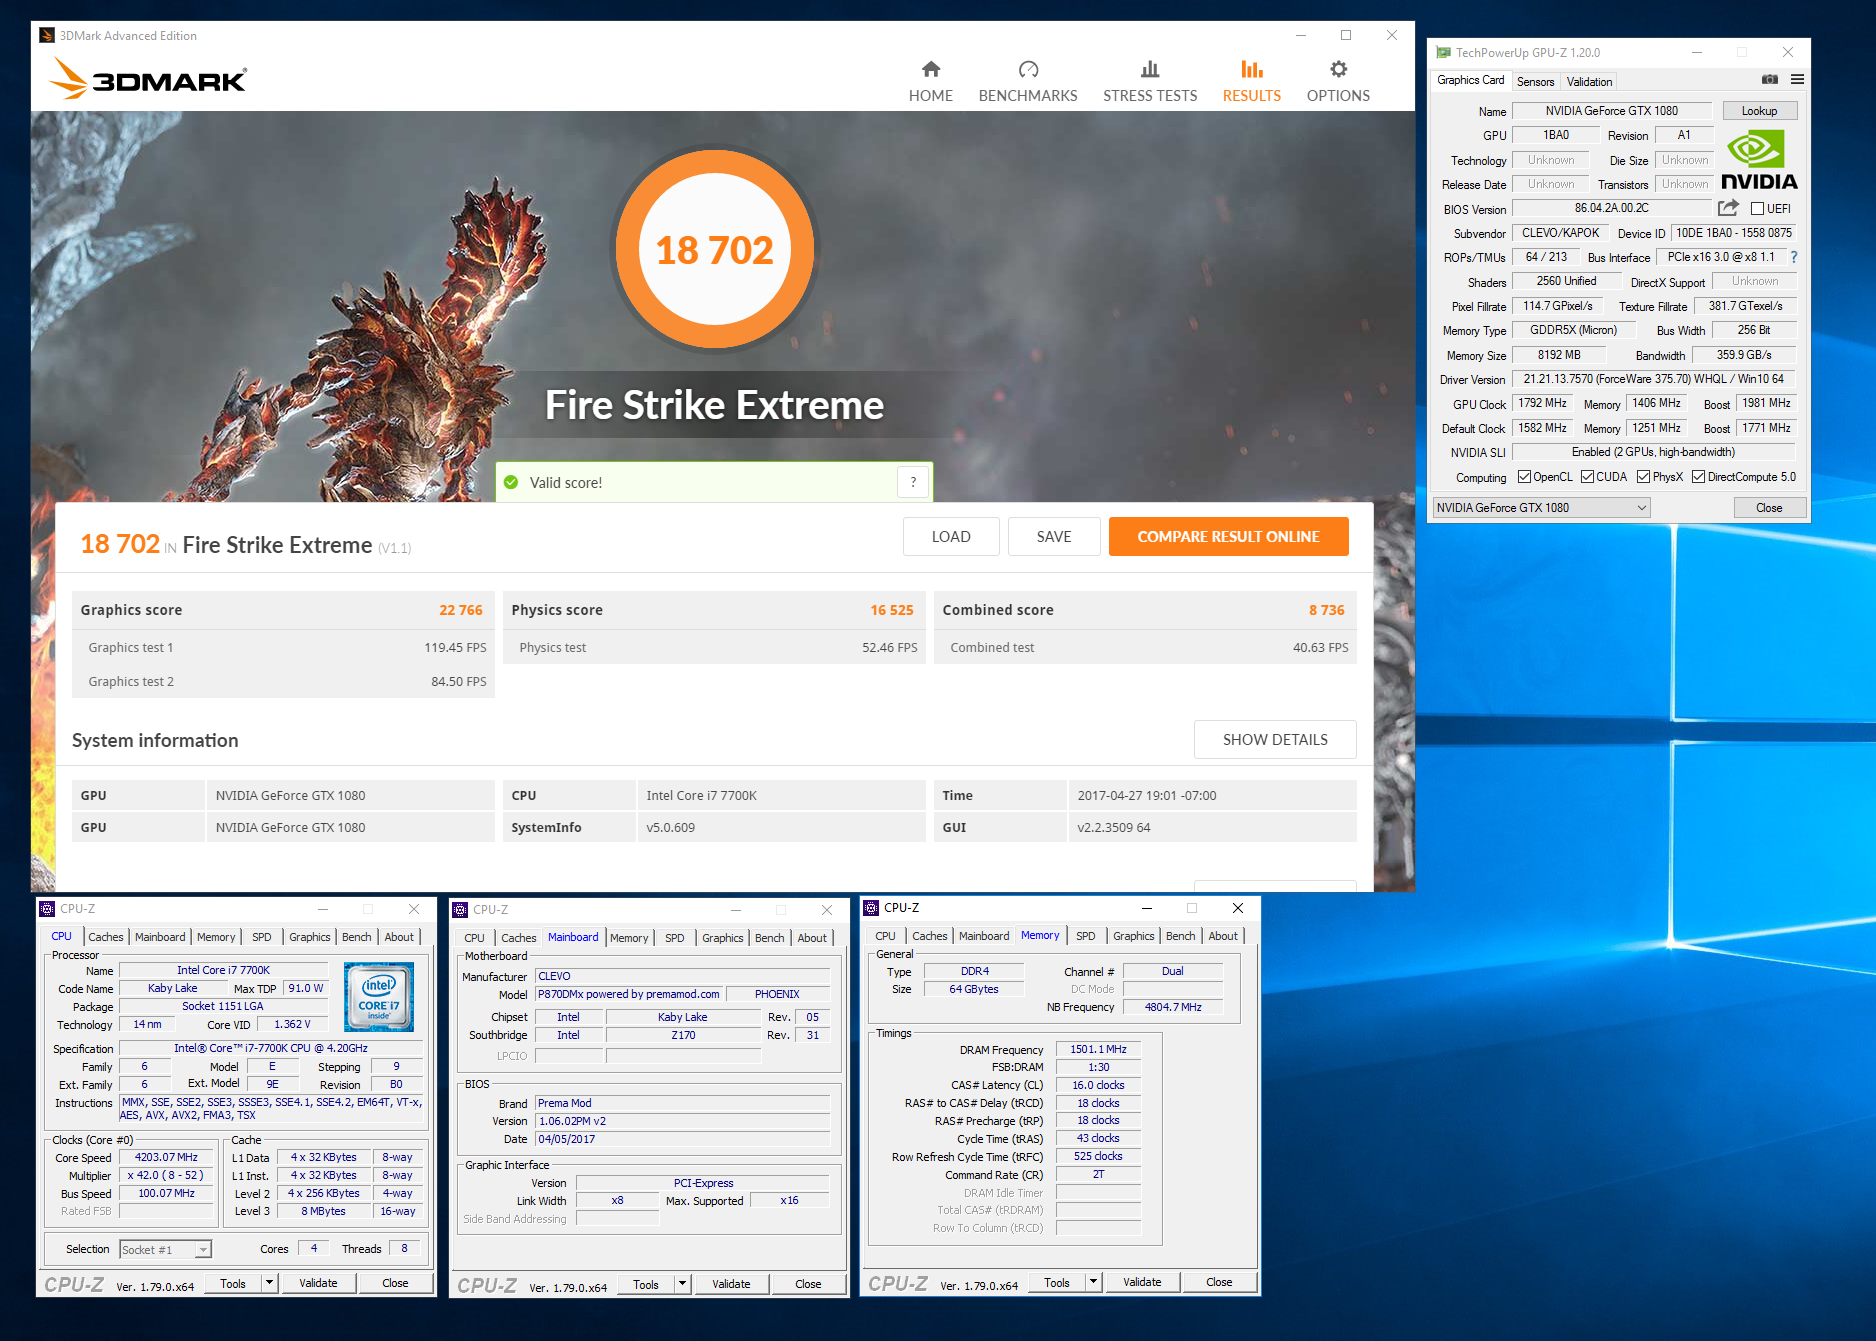Image resolution: width=1876 pixels, height=1341 pixels.
Task: Click the Graphics test 2 result 84.50 FPS
Action: [458, 682]
